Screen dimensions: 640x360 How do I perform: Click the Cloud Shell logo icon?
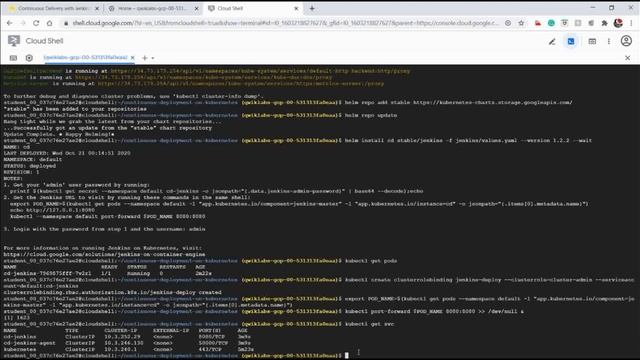click(x=14, y=41)
